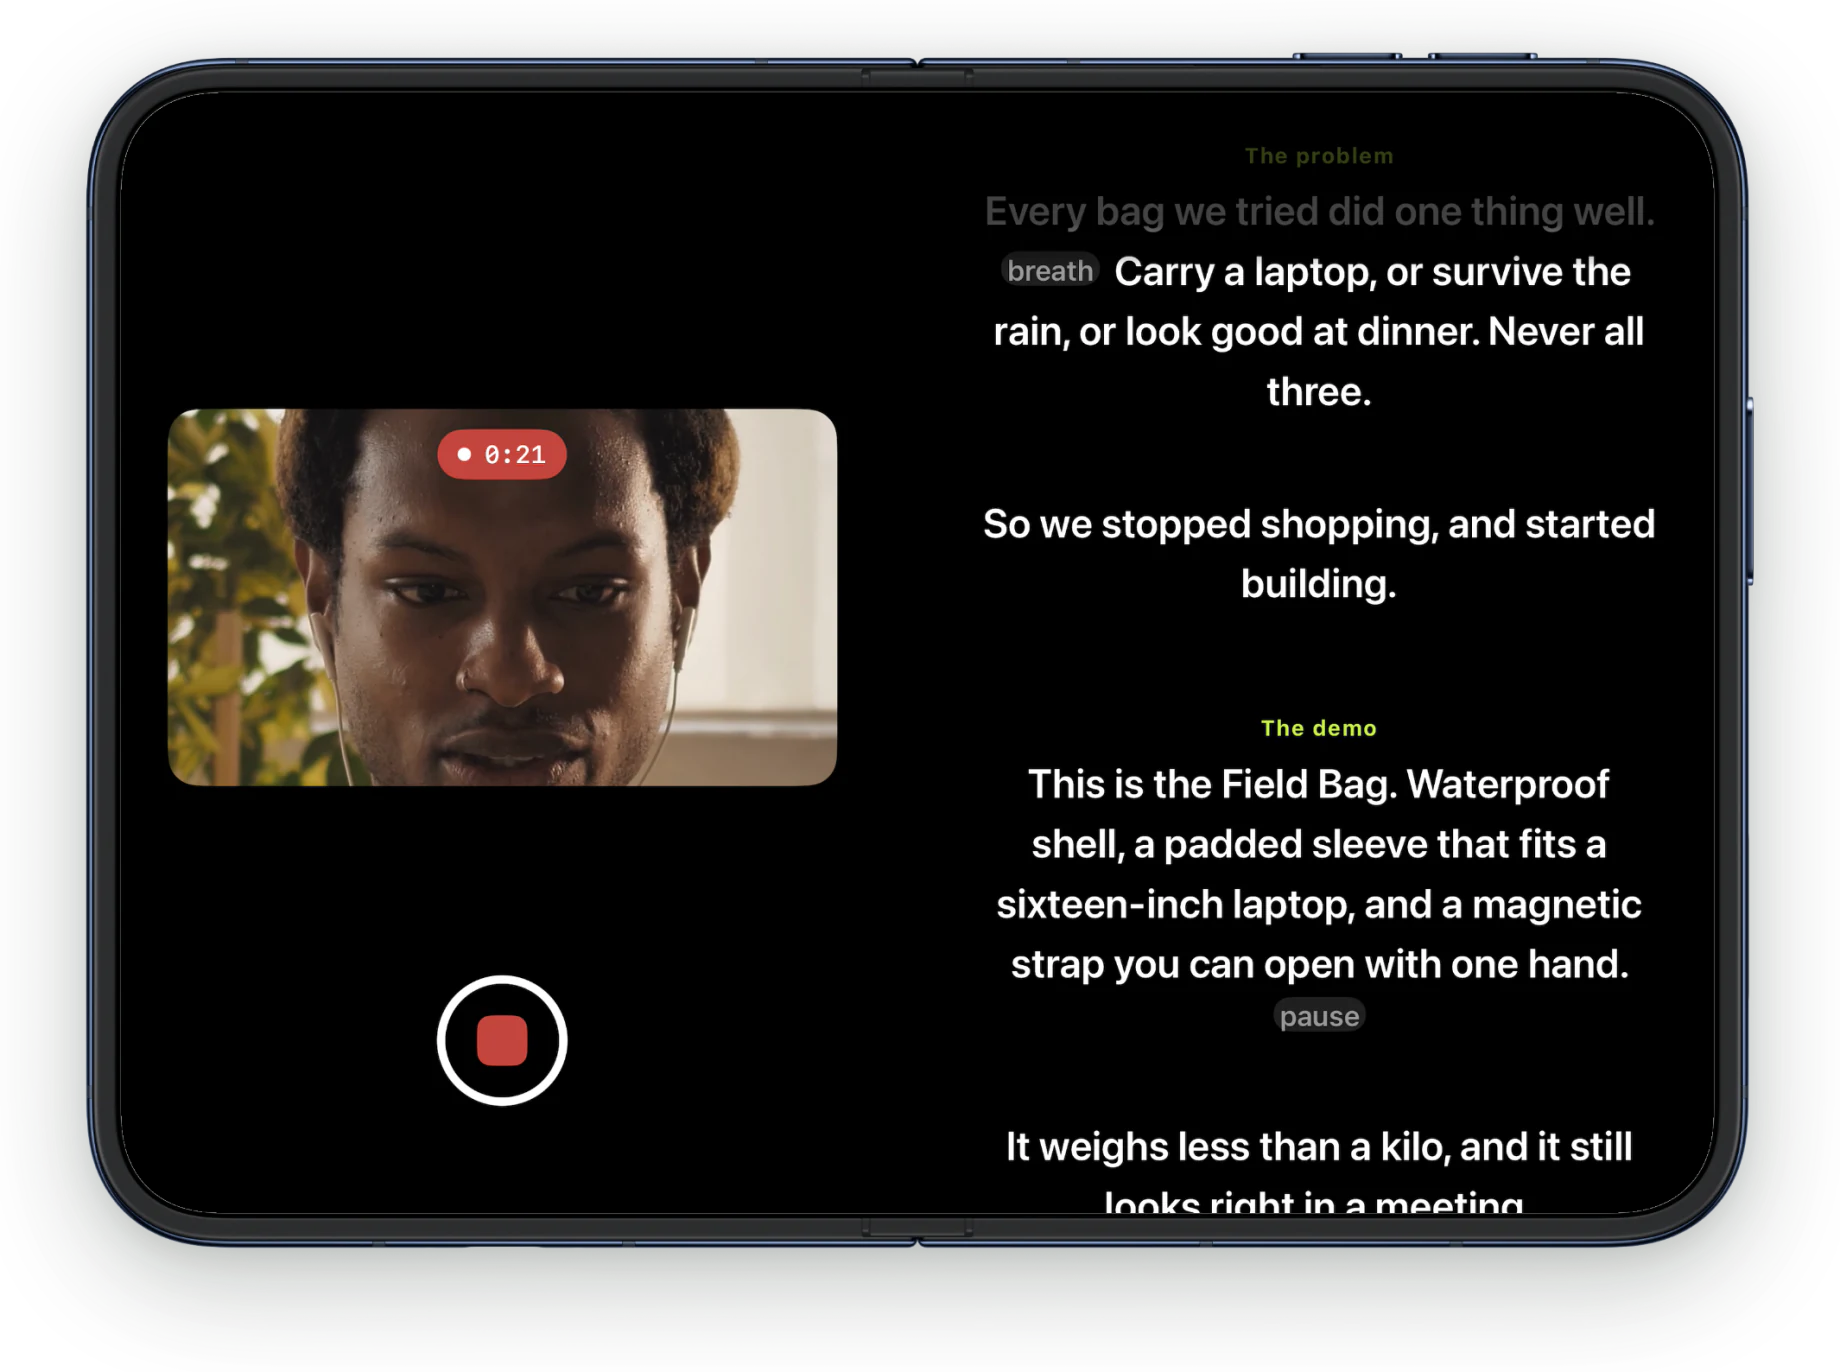The width and height of the screenshot is (1840, 1372).
Task: Tap the line "It weighs less than a kilo"
Action: tap(1319, 1173)
